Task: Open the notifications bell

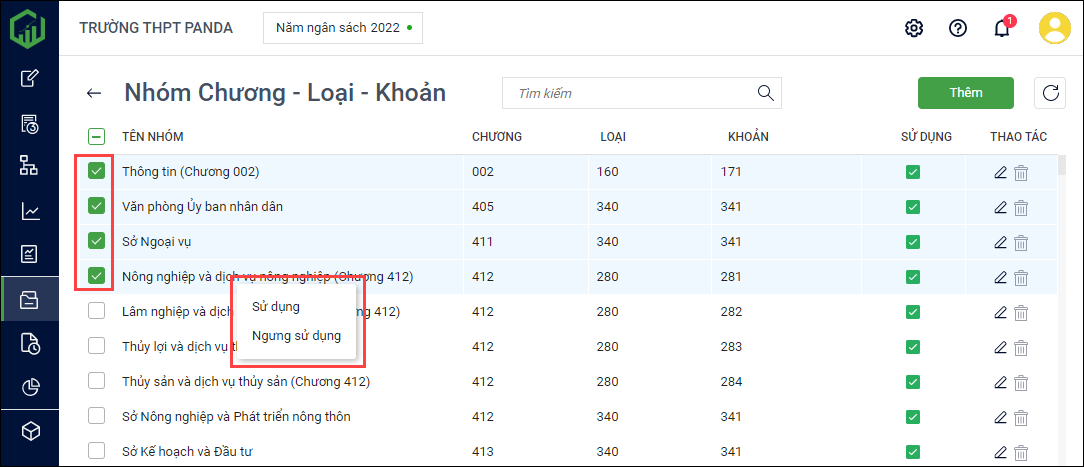Action: [x=1002, y=28]
